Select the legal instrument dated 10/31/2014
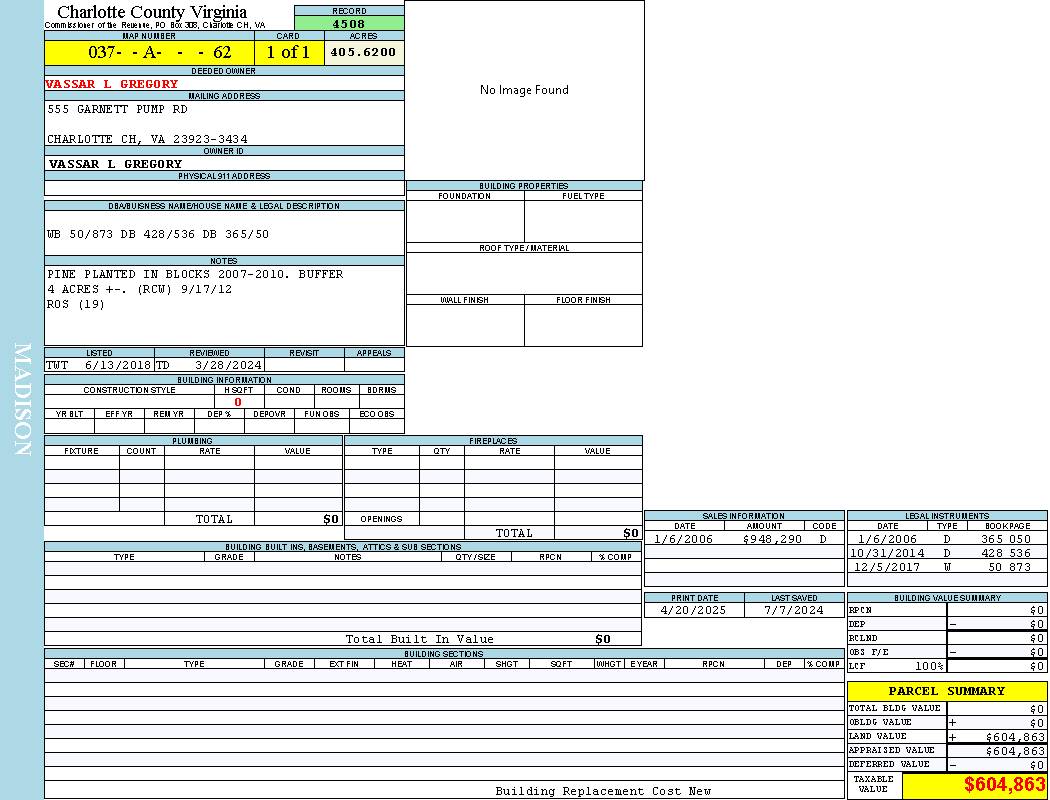 click(x=887, y=553)
